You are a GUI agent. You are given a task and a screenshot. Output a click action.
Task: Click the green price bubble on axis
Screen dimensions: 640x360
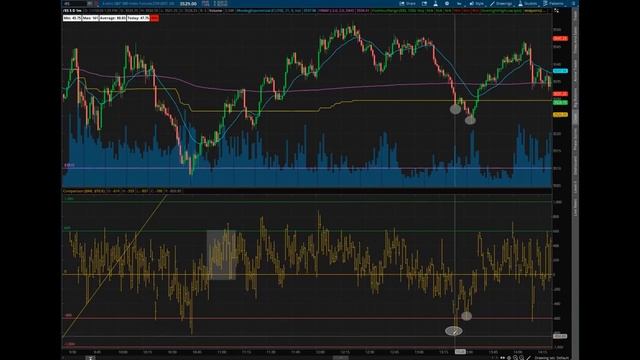click(560, 102)
